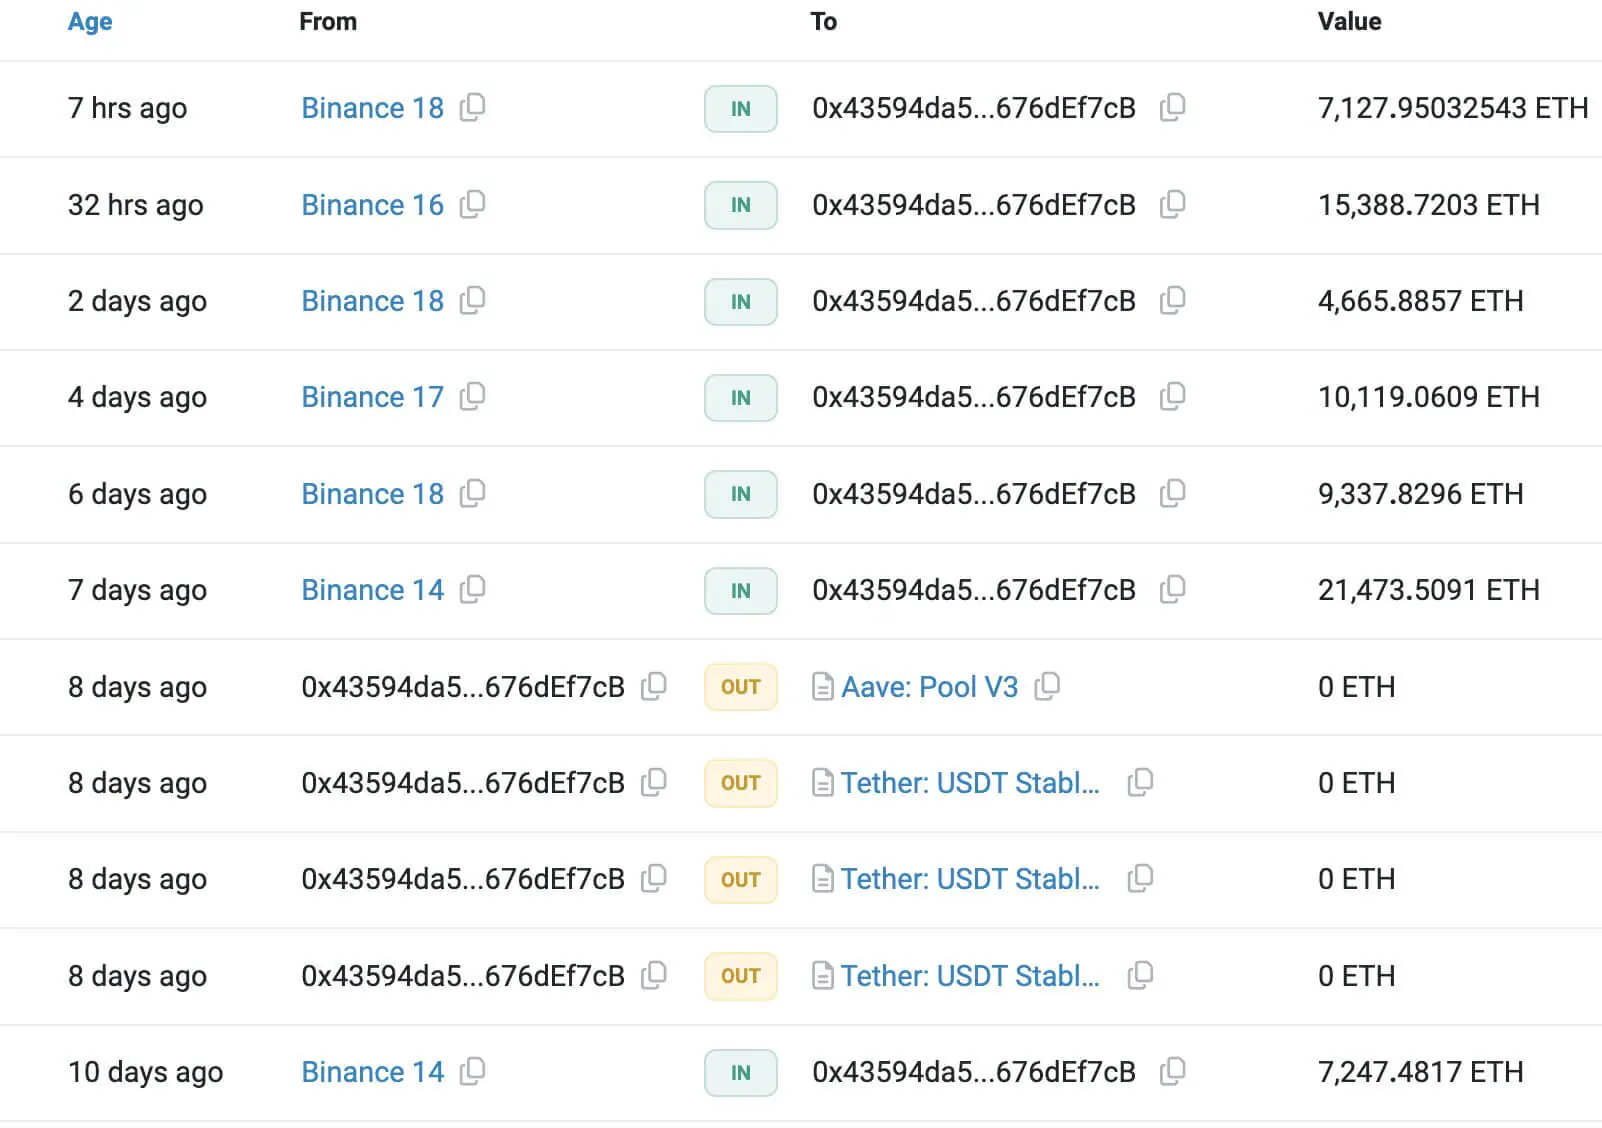Copy sender address in Aave Pool V3 row

[654, 687]
